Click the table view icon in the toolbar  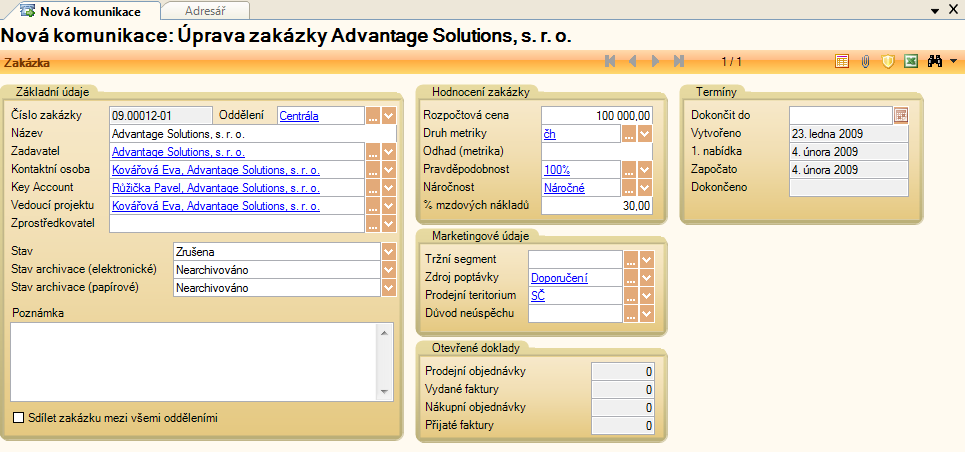(x=842, y=61)
